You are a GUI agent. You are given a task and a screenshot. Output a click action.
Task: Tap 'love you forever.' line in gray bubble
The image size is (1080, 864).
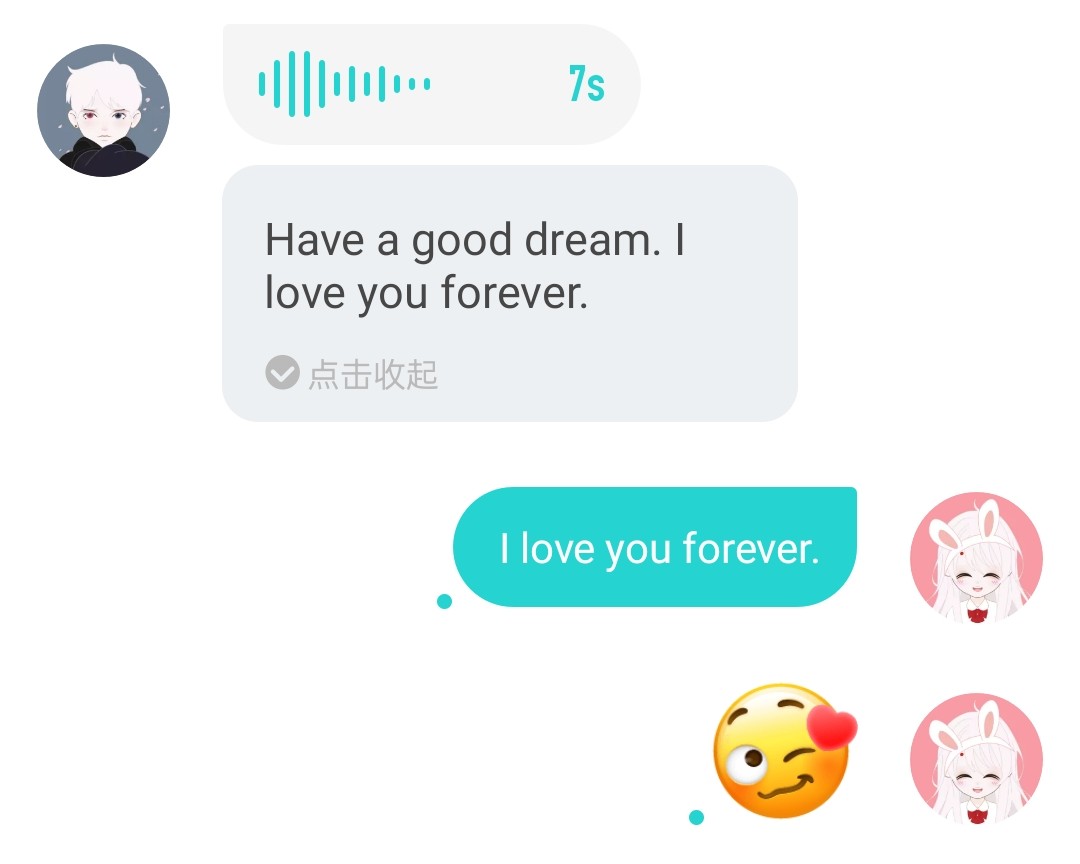click(426, 294)
